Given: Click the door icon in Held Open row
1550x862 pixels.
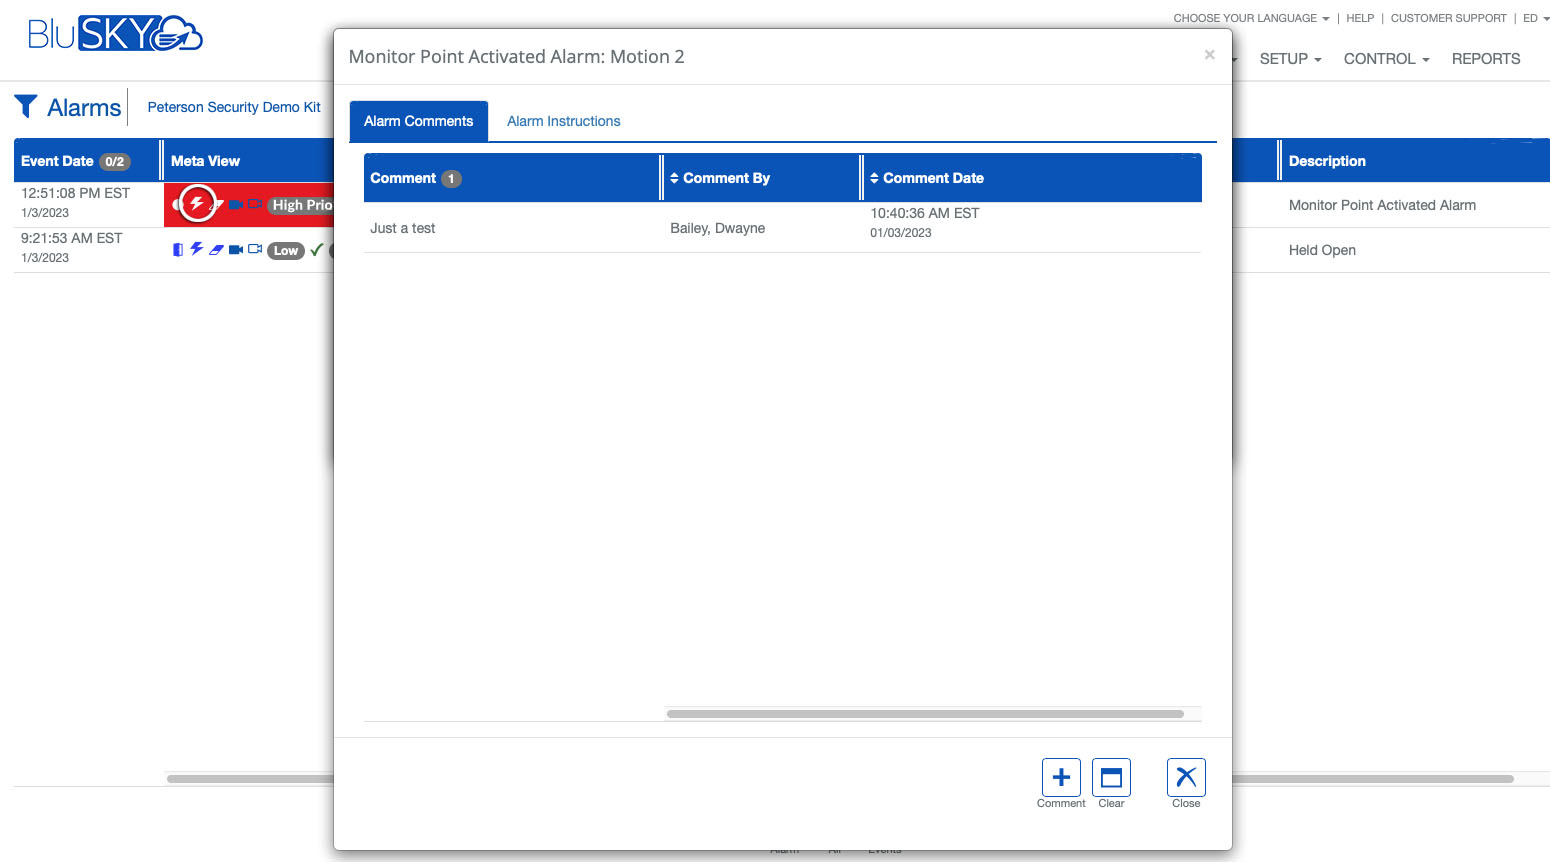Looking at the screenshot, I should (x=178, y=250).
